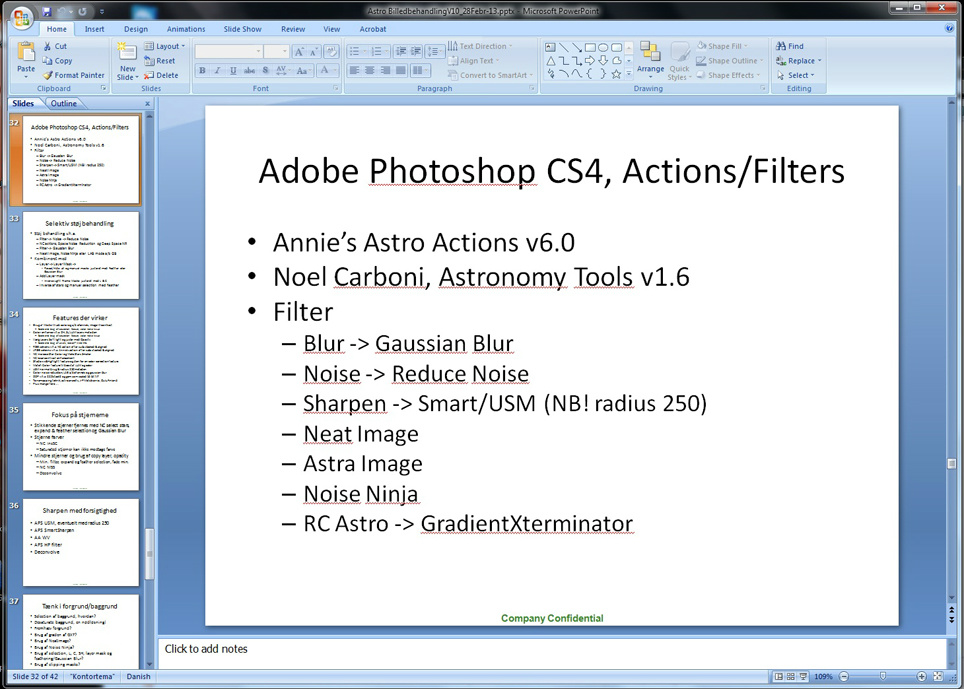
Task: Activate the Format Painter
Action: [73, 75]
